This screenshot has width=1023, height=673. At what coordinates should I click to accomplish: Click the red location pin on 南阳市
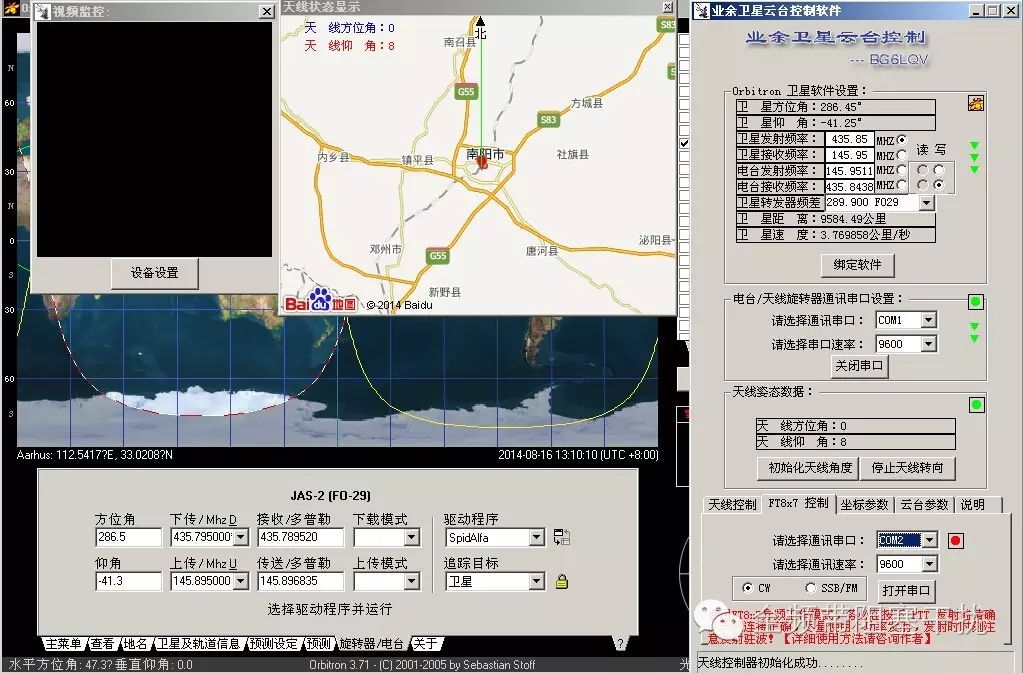coord(483,161)
